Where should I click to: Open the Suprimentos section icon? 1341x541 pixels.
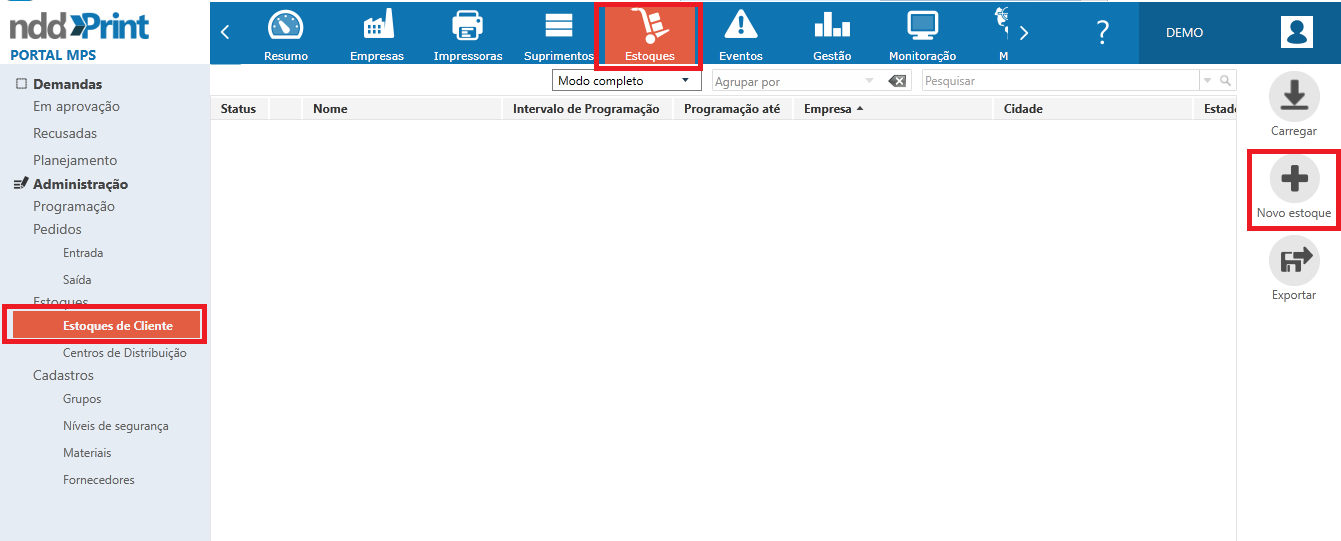click(559, 26)
